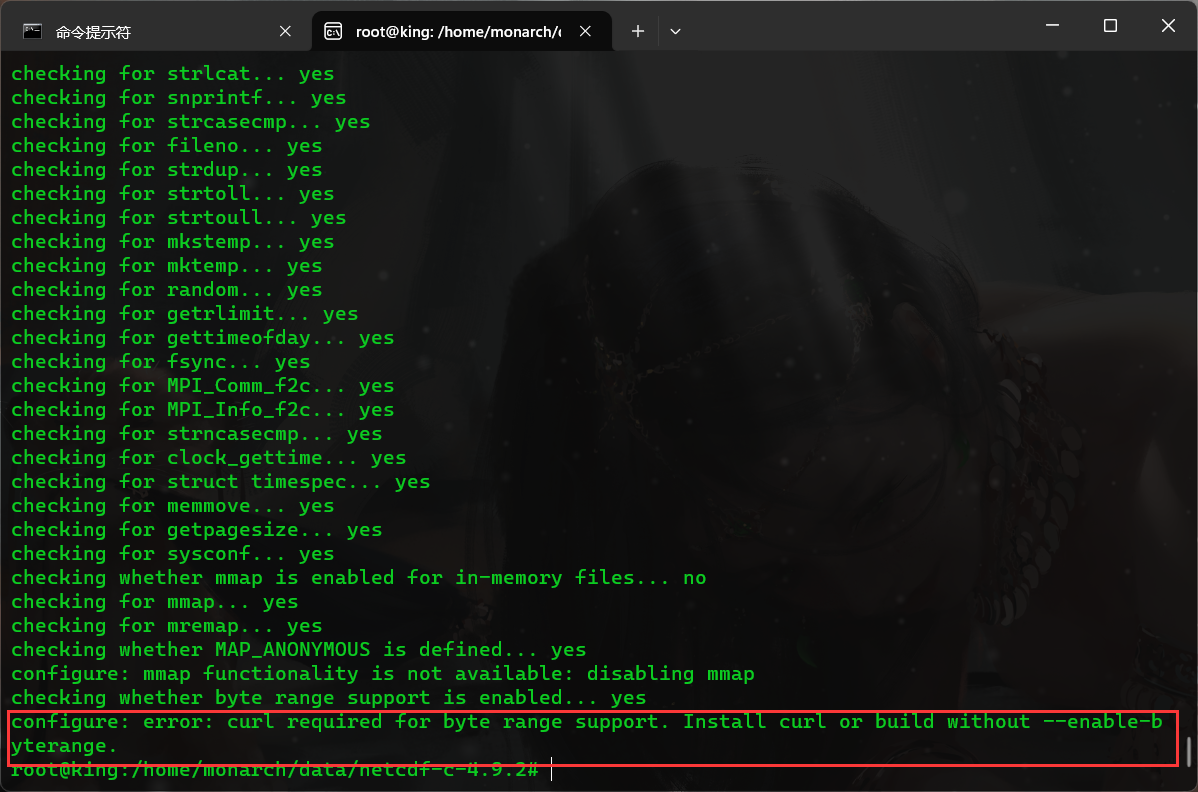Viewport: 1198px width, 792px height.
Task: Click 'checking for struct timespec... yes' line
Action: pyautogui.click(x=221, y=482)
